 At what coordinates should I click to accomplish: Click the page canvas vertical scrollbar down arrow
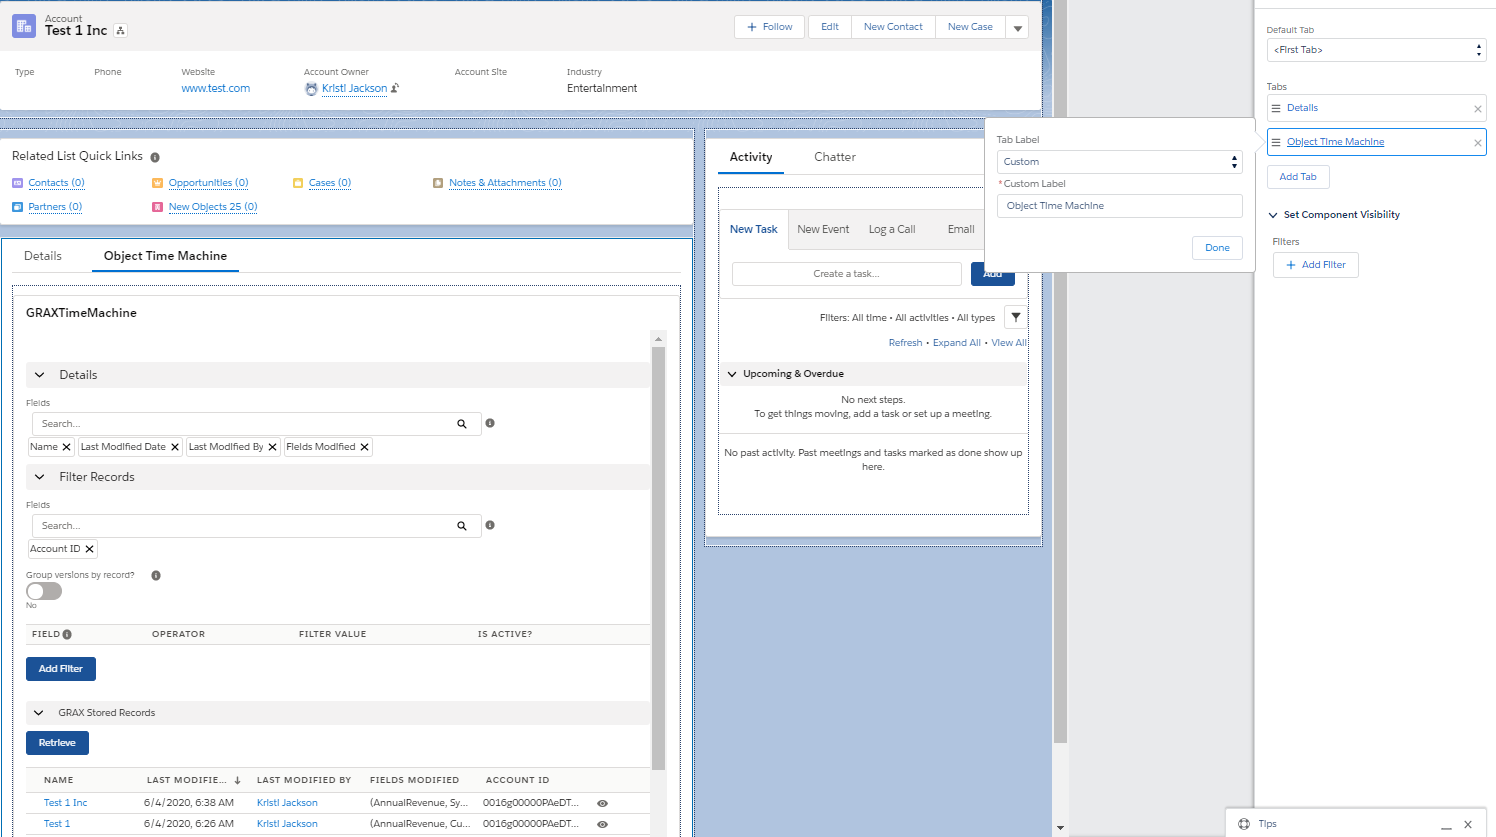pos(1060,828)
